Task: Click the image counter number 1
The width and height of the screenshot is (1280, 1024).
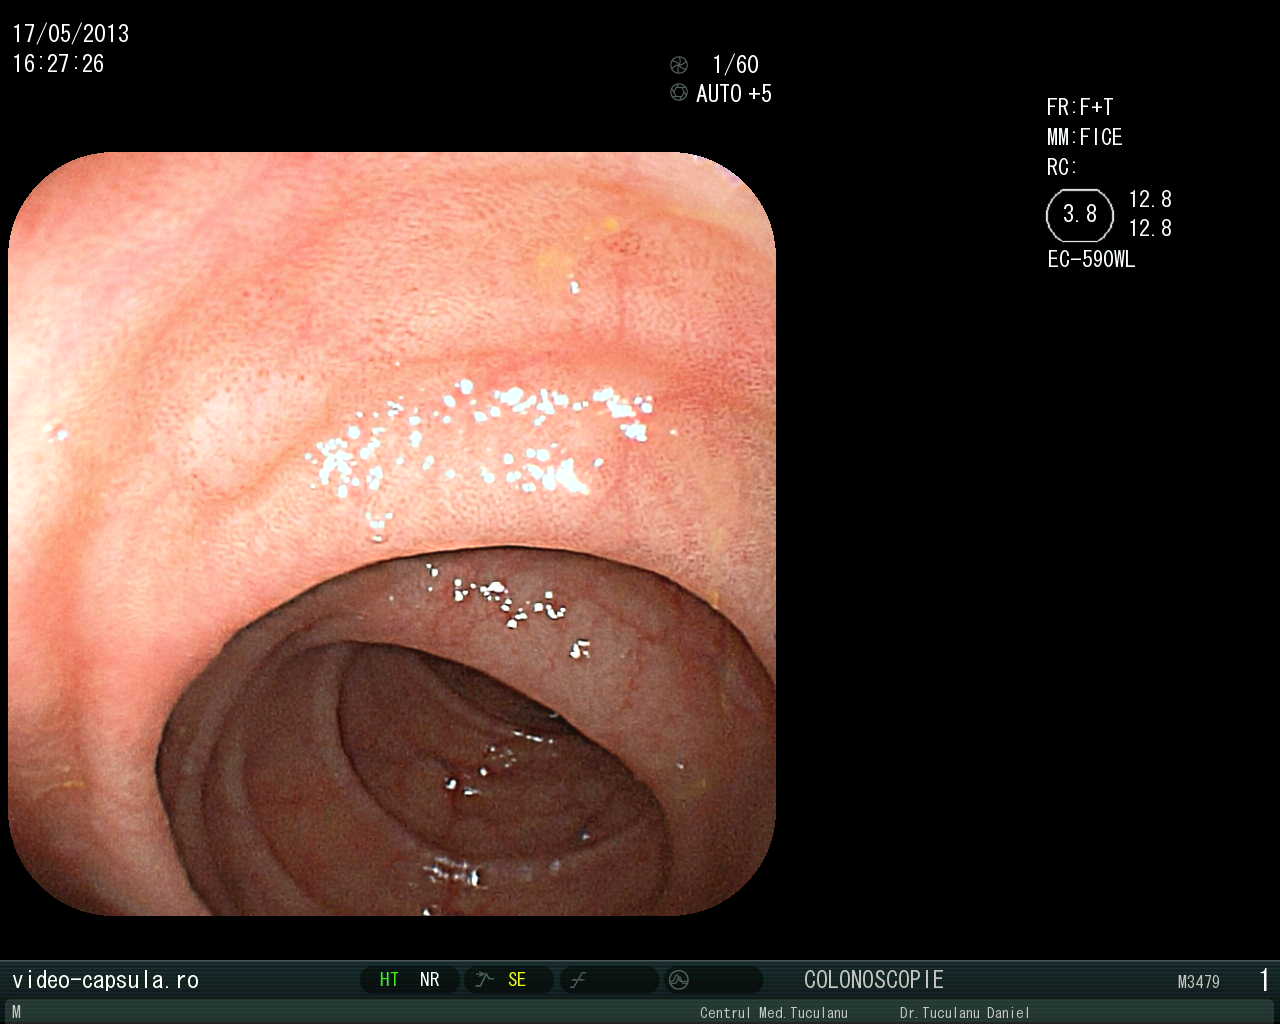Action: click(1265, 980)
